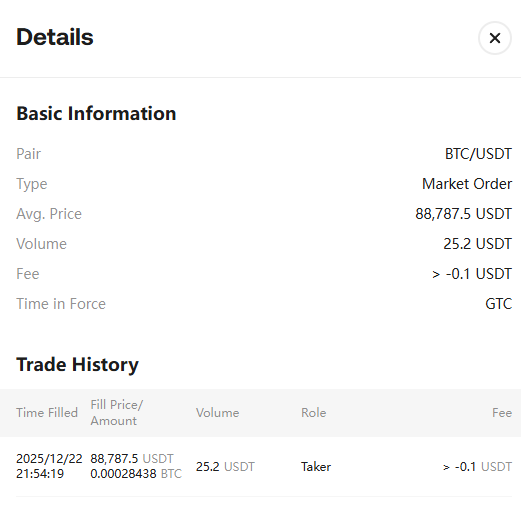Close the Details panel
The height and width of the screenshot is (505, 521).
(495, 38)
